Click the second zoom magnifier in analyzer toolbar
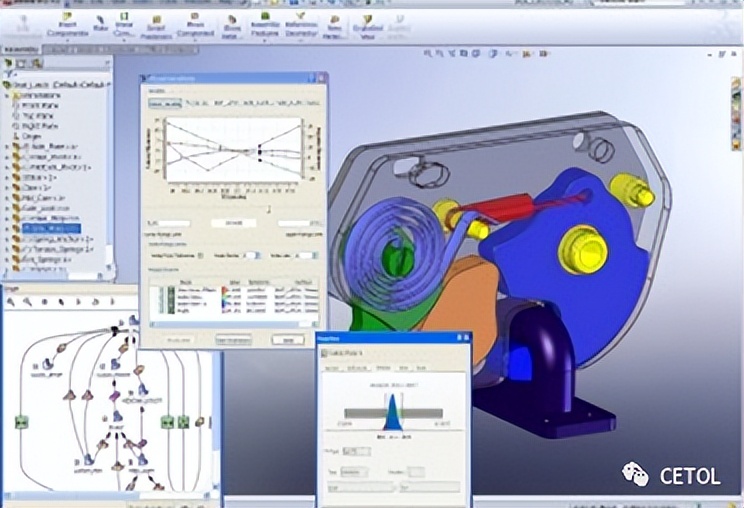Image resolution: width=744 pixels, height=508 pixels. tap(28, 302)
